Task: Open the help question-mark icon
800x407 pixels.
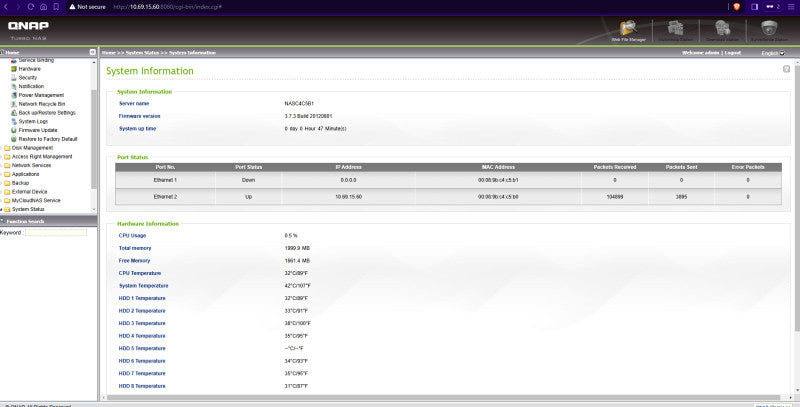Action: (786, 69)
